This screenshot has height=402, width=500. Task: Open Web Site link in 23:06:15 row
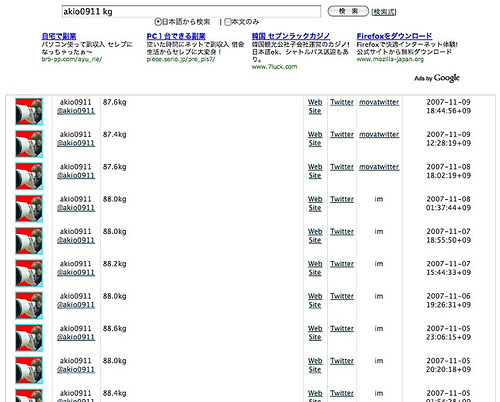(x=315, y=333)
